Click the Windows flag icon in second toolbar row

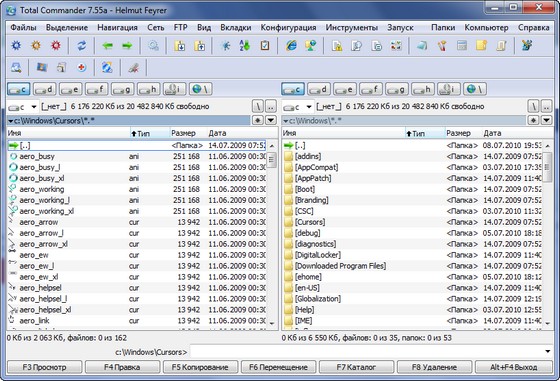[x=42, y=67]
